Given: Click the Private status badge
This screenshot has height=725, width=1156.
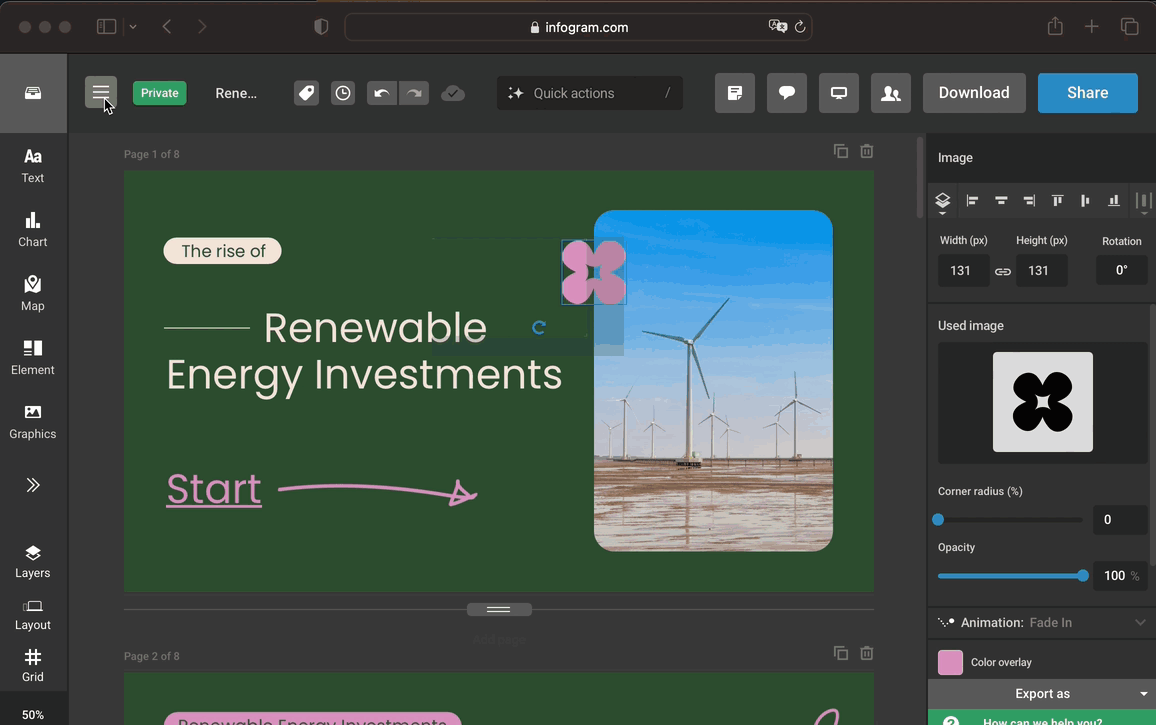Looking at the screenshot, I should click(x=159, y=93).
